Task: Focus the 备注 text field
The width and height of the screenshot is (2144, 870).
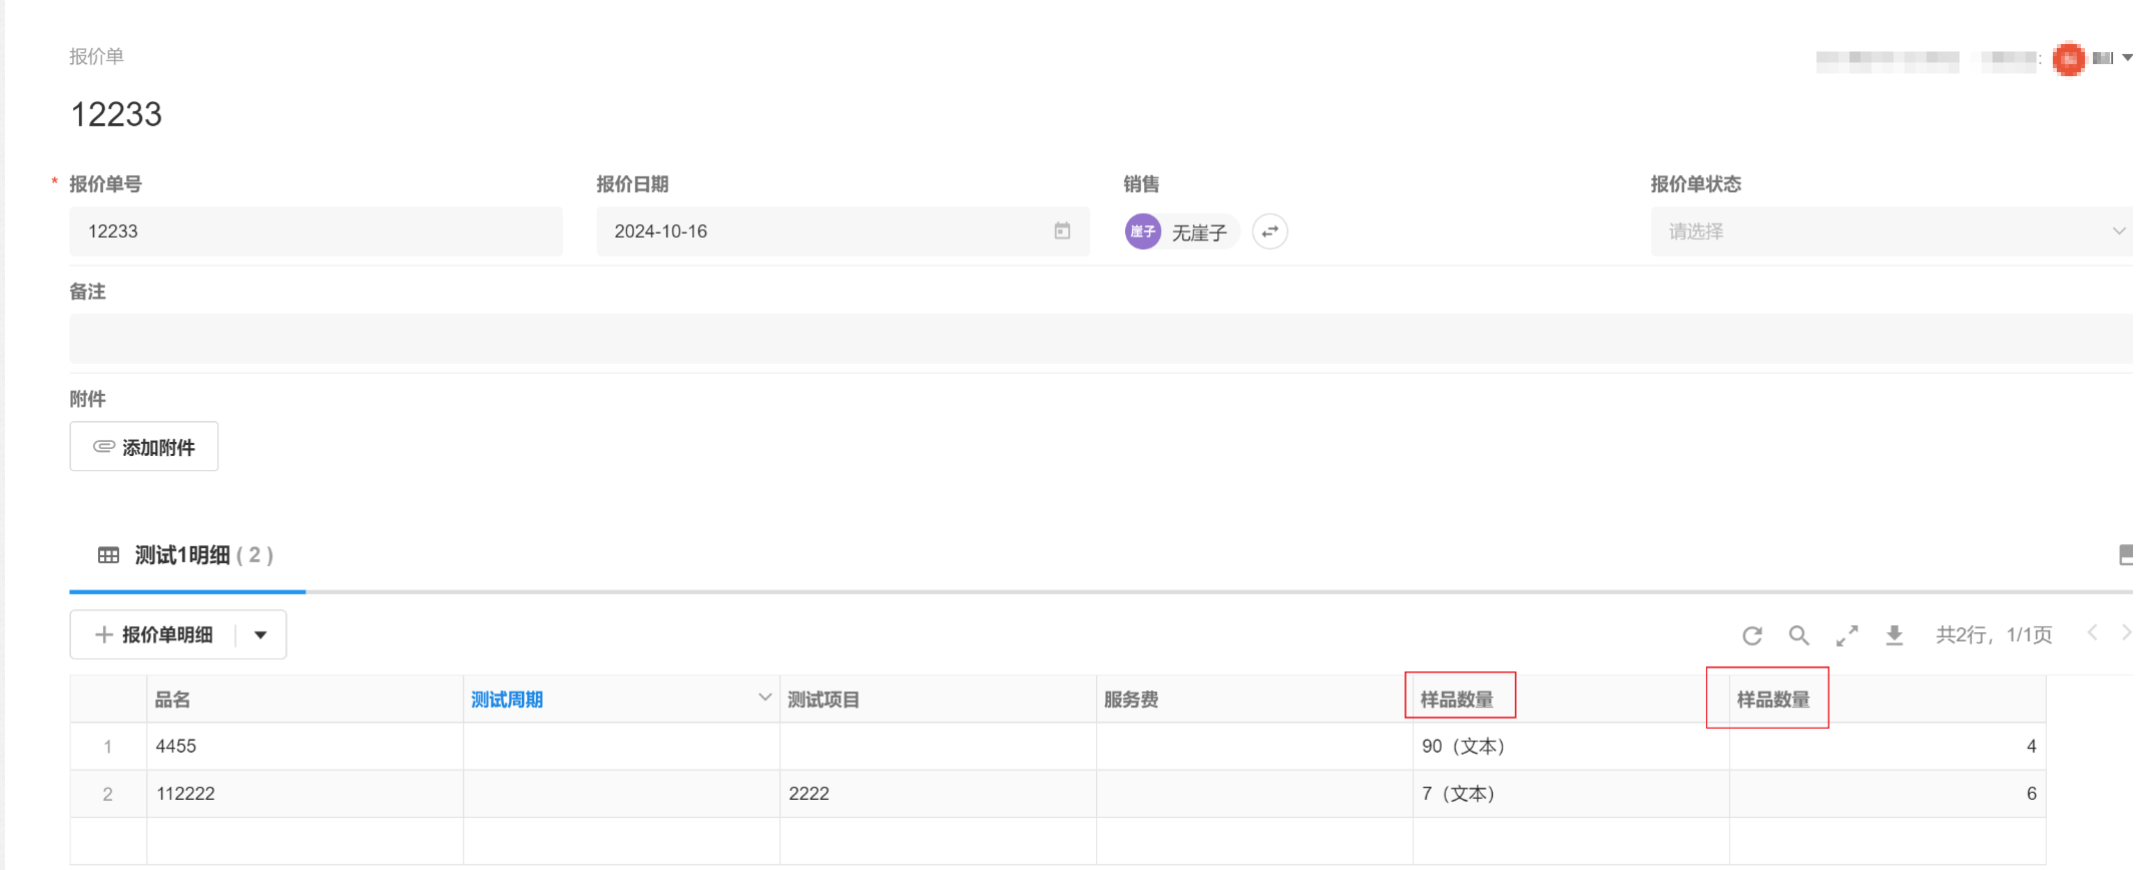Action: click(1100, 339)
